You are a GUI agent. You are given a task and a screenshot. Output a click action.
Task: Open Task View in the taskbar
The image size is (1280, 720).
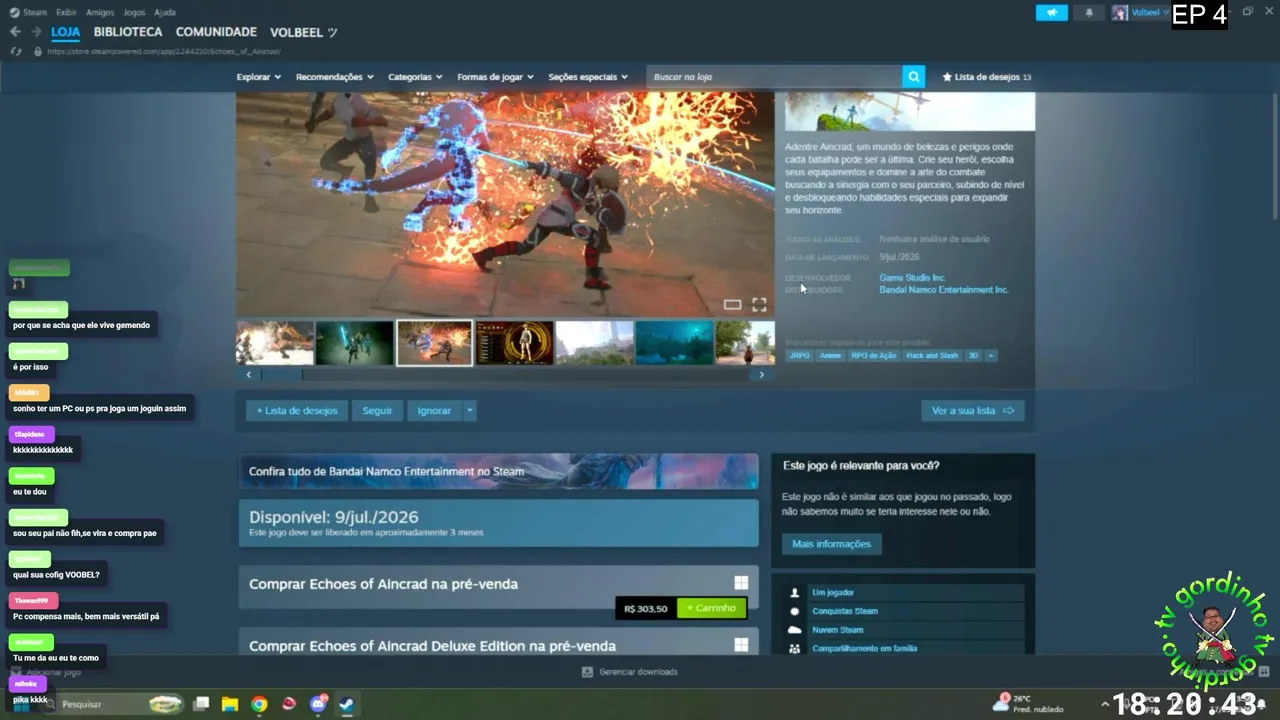201,704
